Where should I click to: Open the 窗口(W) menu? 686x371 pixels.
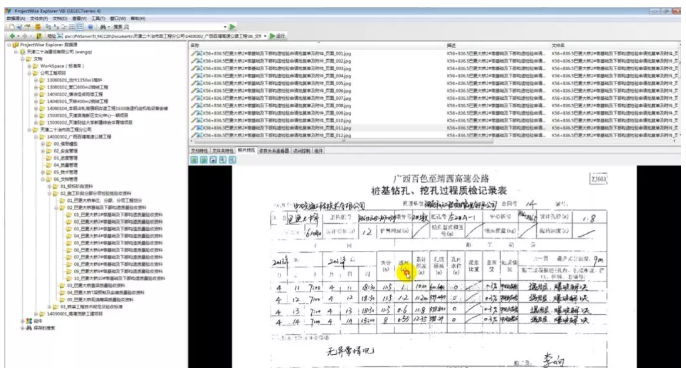[118, 18]
